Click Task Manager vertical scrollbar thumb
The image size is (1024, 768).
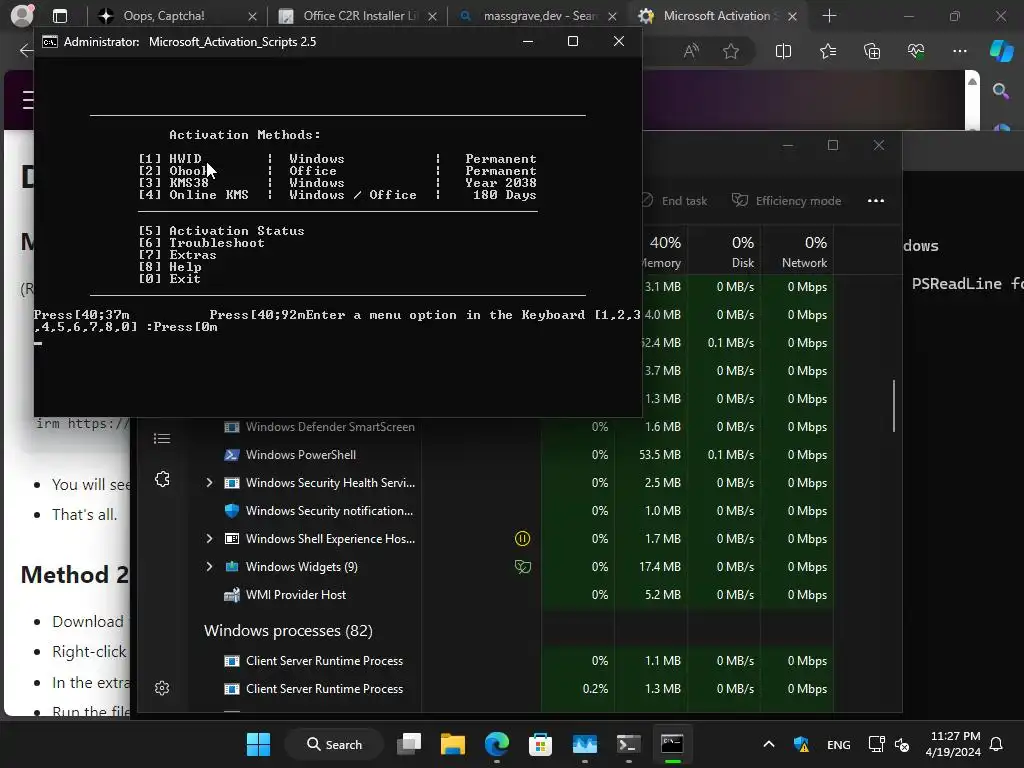[894, 405]
